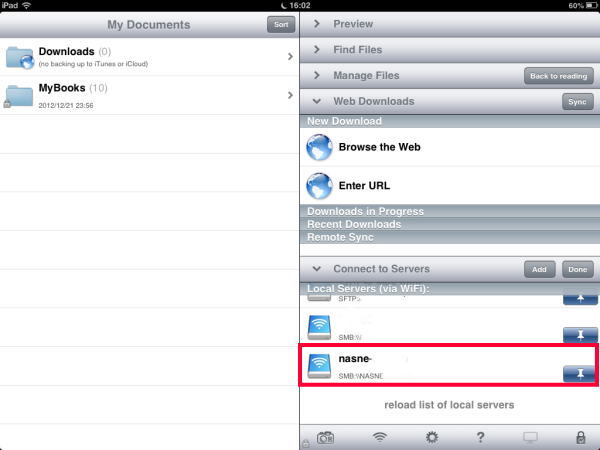Collapse the Web Downloads section
The image size is (600, 450).
317,101
